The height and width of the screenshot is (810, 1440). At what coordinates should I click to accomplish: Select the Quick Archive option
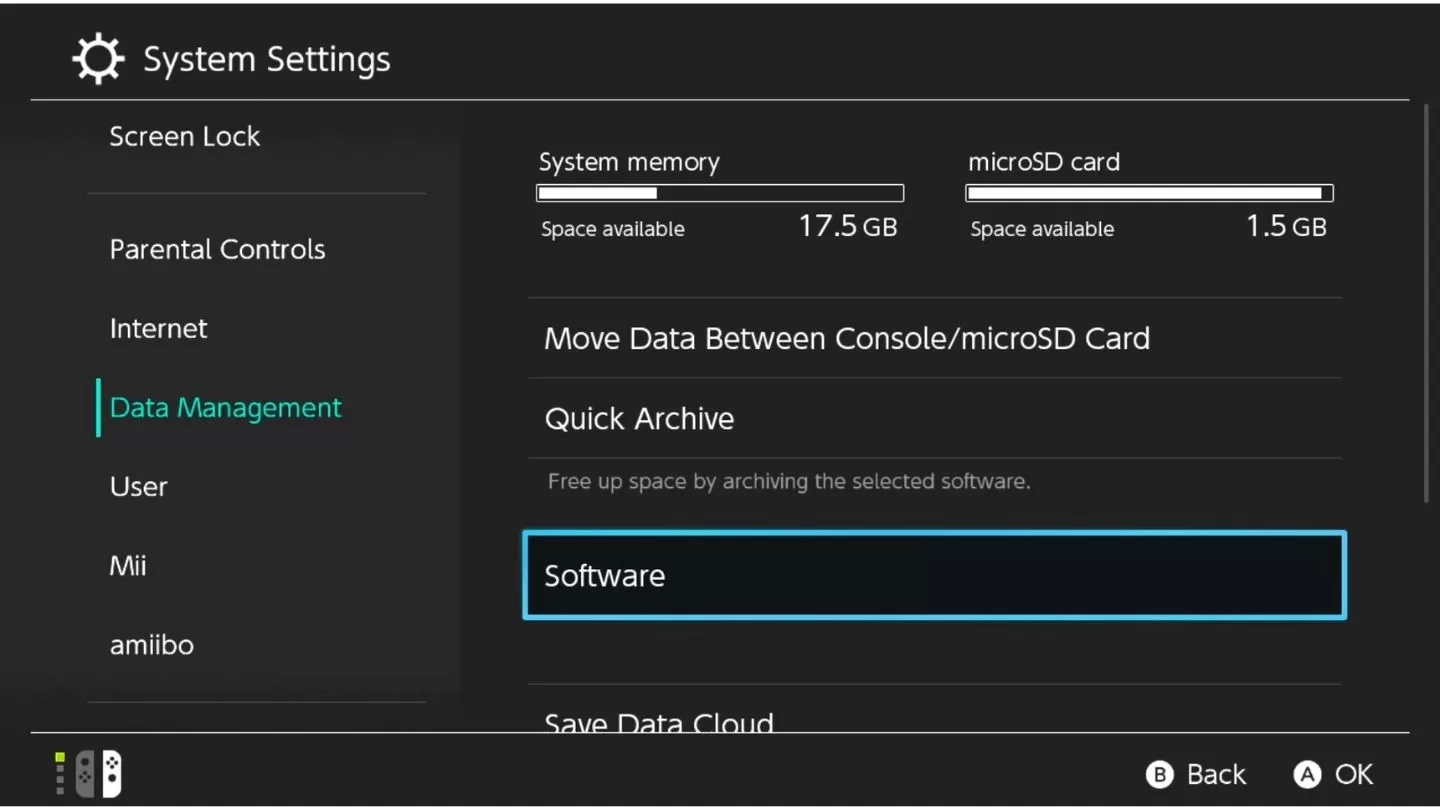click(x=934, y=418)
